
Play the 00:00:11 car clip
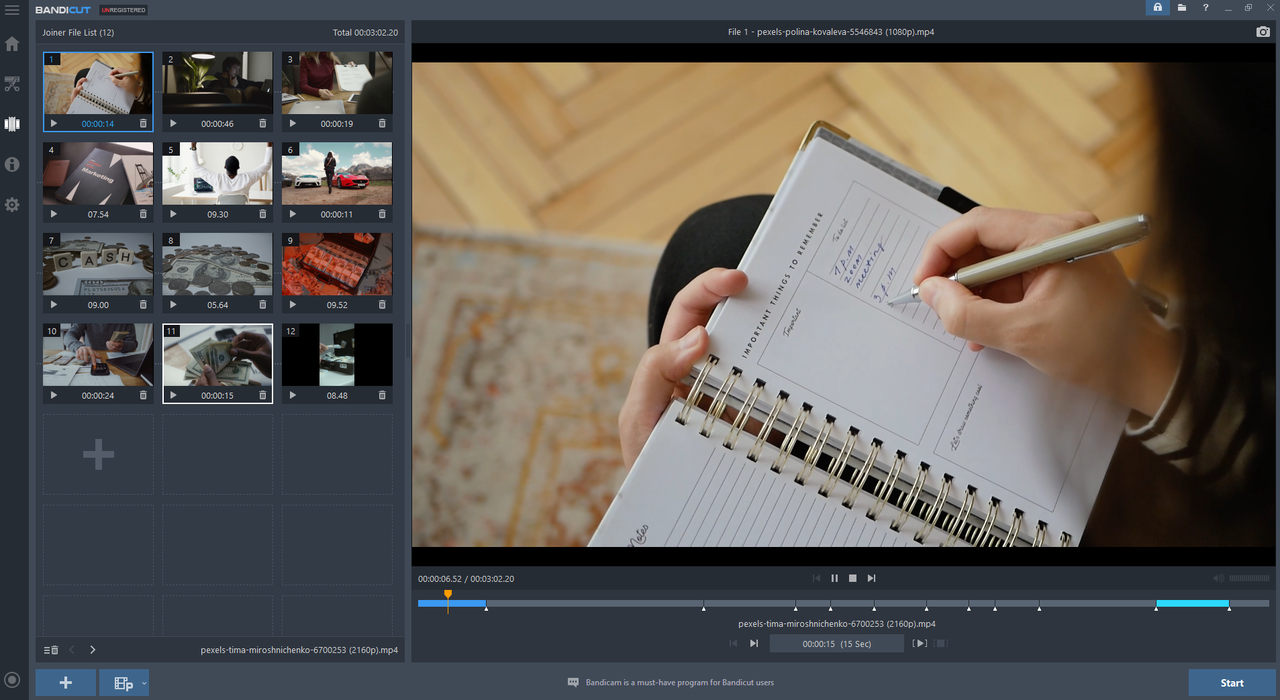(x=292, y=214)
